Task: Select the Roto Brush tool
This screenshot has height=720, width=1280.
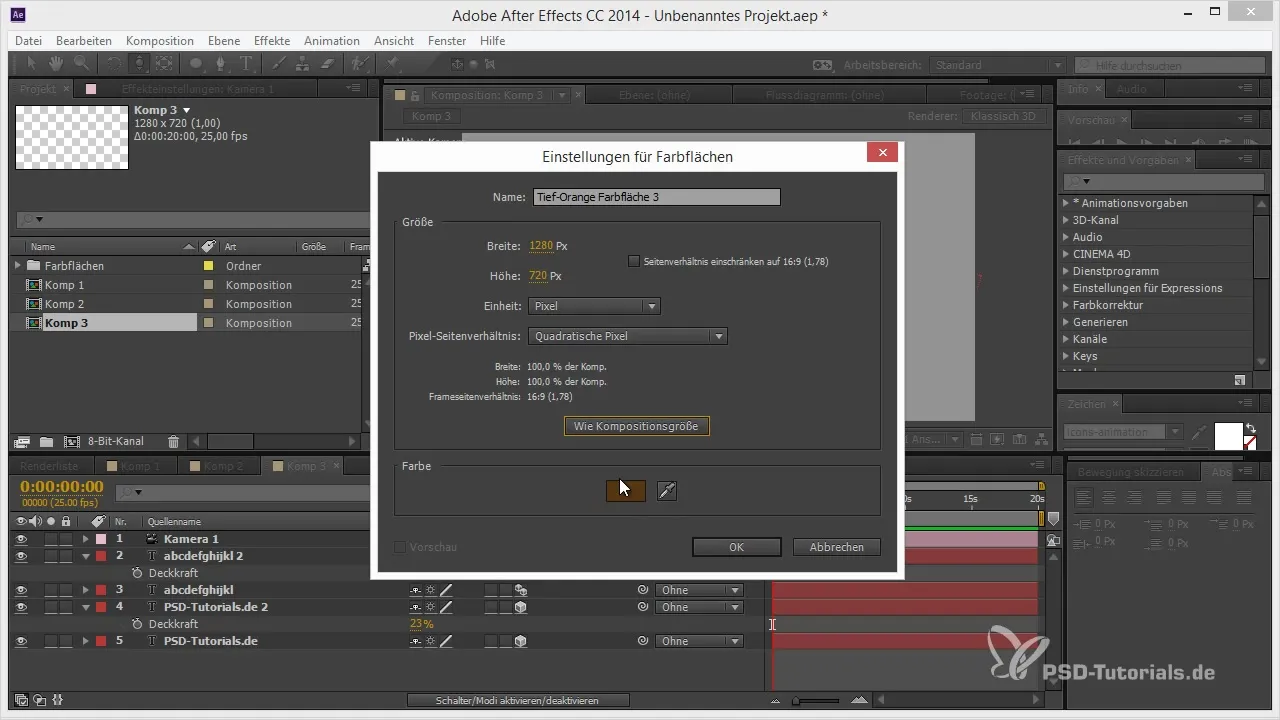Action: [x=359, y=64]
